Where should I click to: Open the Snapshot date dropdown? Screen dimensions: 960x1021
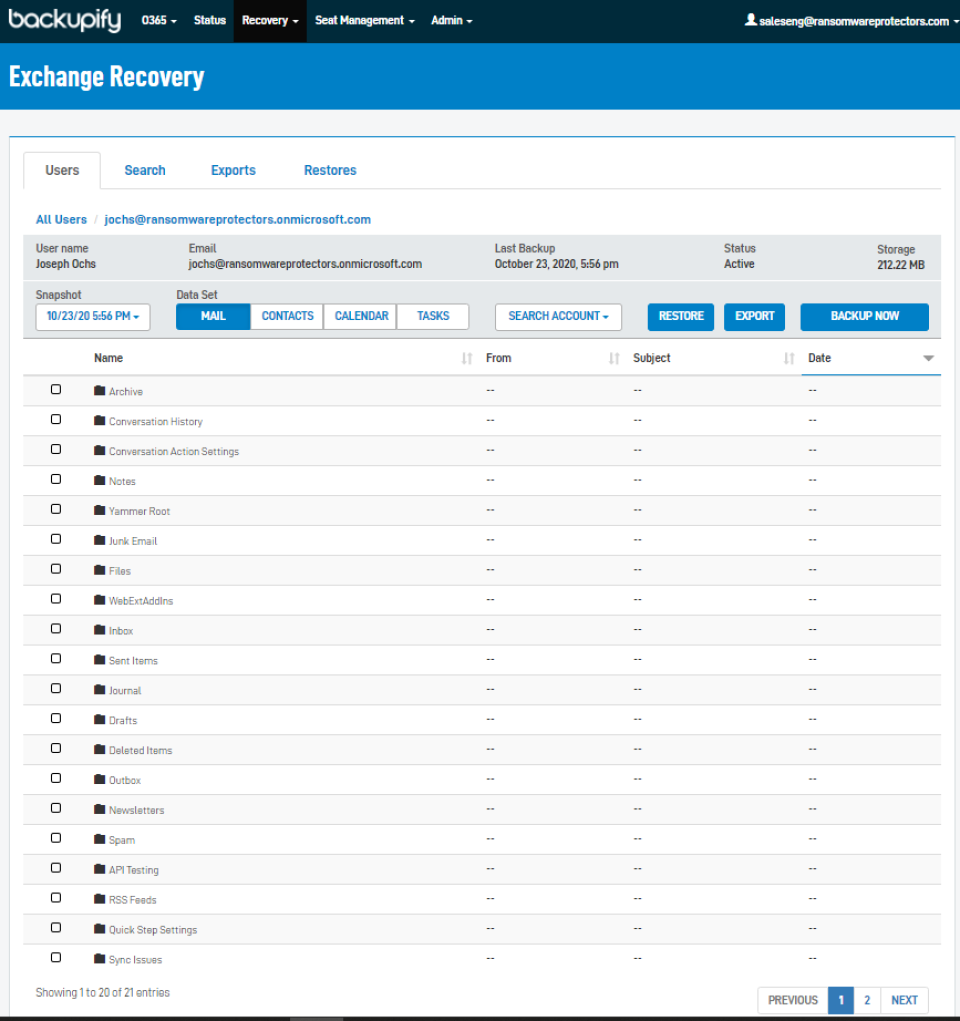coord(92,317)
